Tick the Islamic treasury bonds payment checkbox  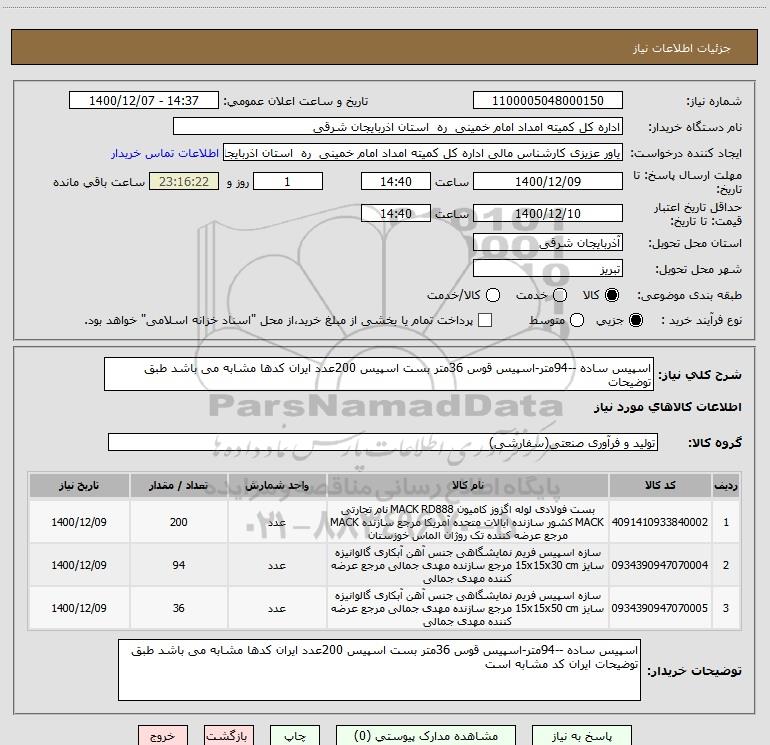coord(485,320)
